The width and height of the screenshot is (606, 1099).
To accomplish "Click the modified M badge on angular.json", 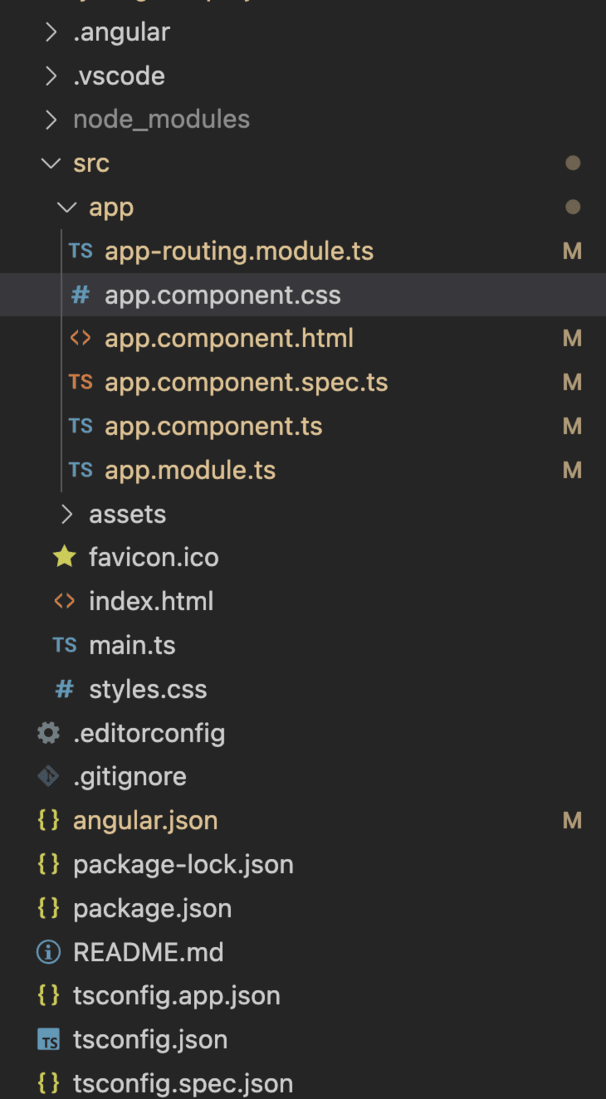I will click(572, 821).
